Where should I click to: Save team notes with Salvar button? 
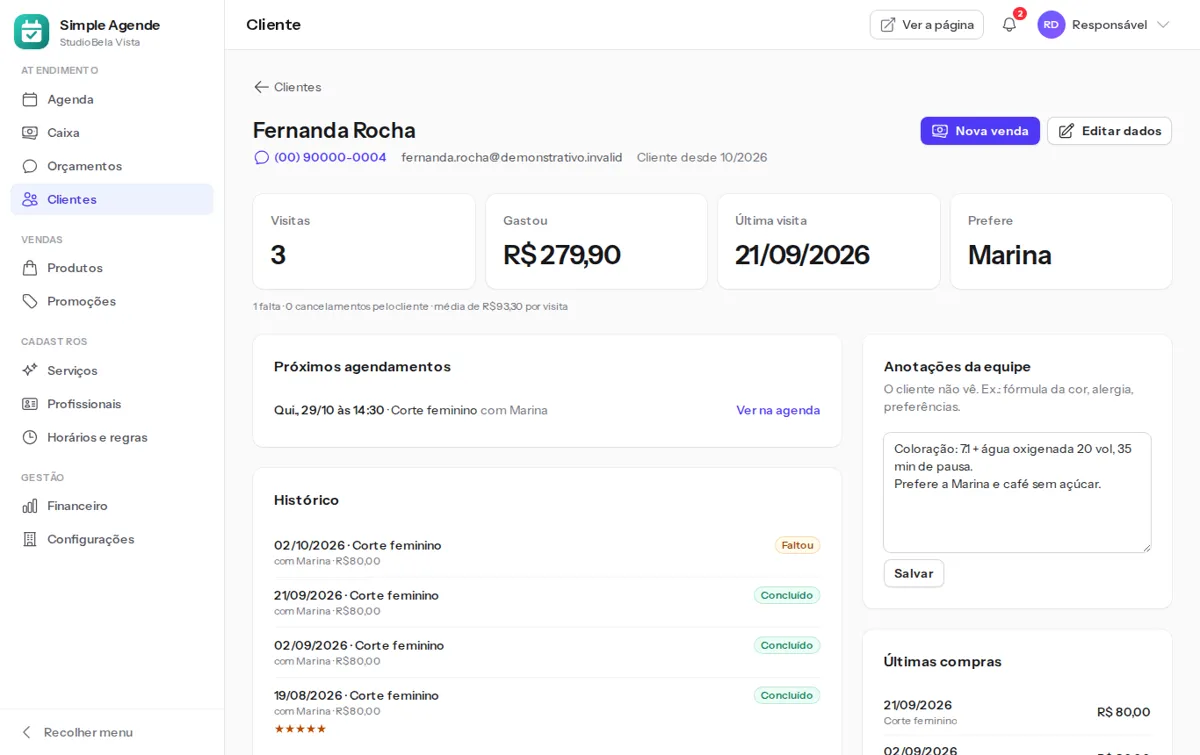[914, 573]
